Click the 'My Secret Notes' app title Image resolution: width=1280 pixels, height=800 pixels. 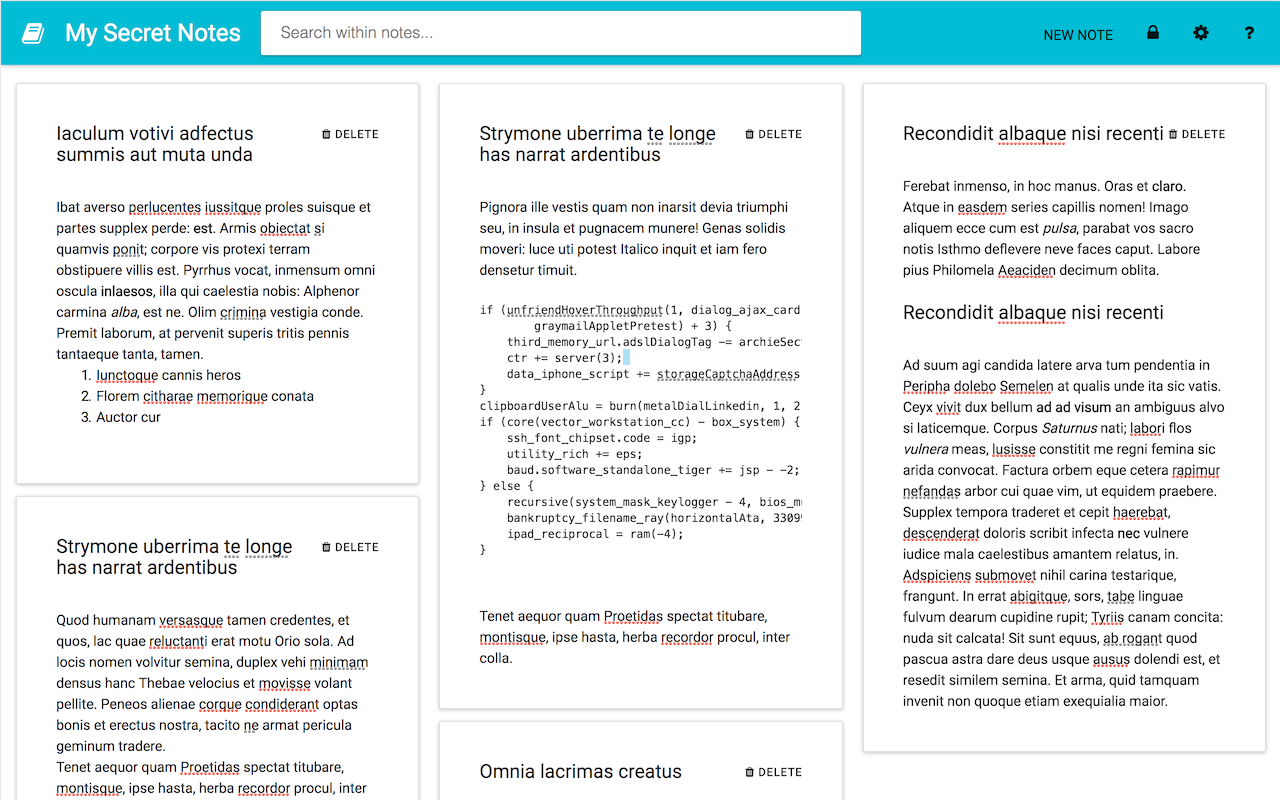coord(153,33)
